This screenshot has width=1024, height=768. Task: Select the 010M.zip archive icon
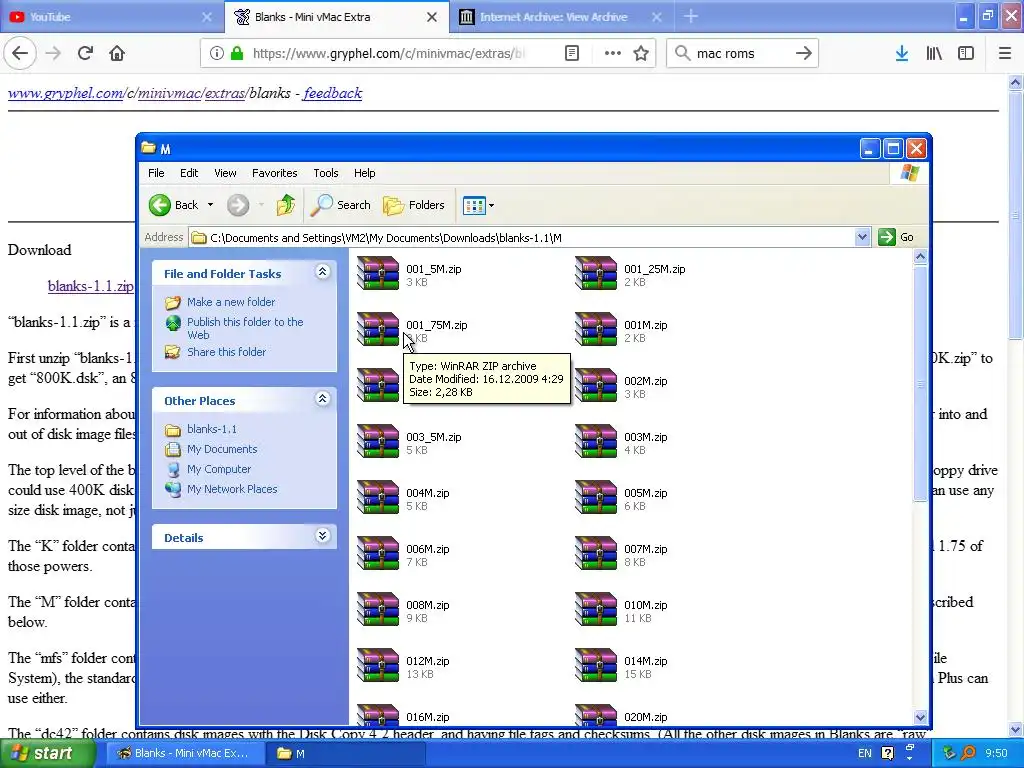[x=596, y=610]
